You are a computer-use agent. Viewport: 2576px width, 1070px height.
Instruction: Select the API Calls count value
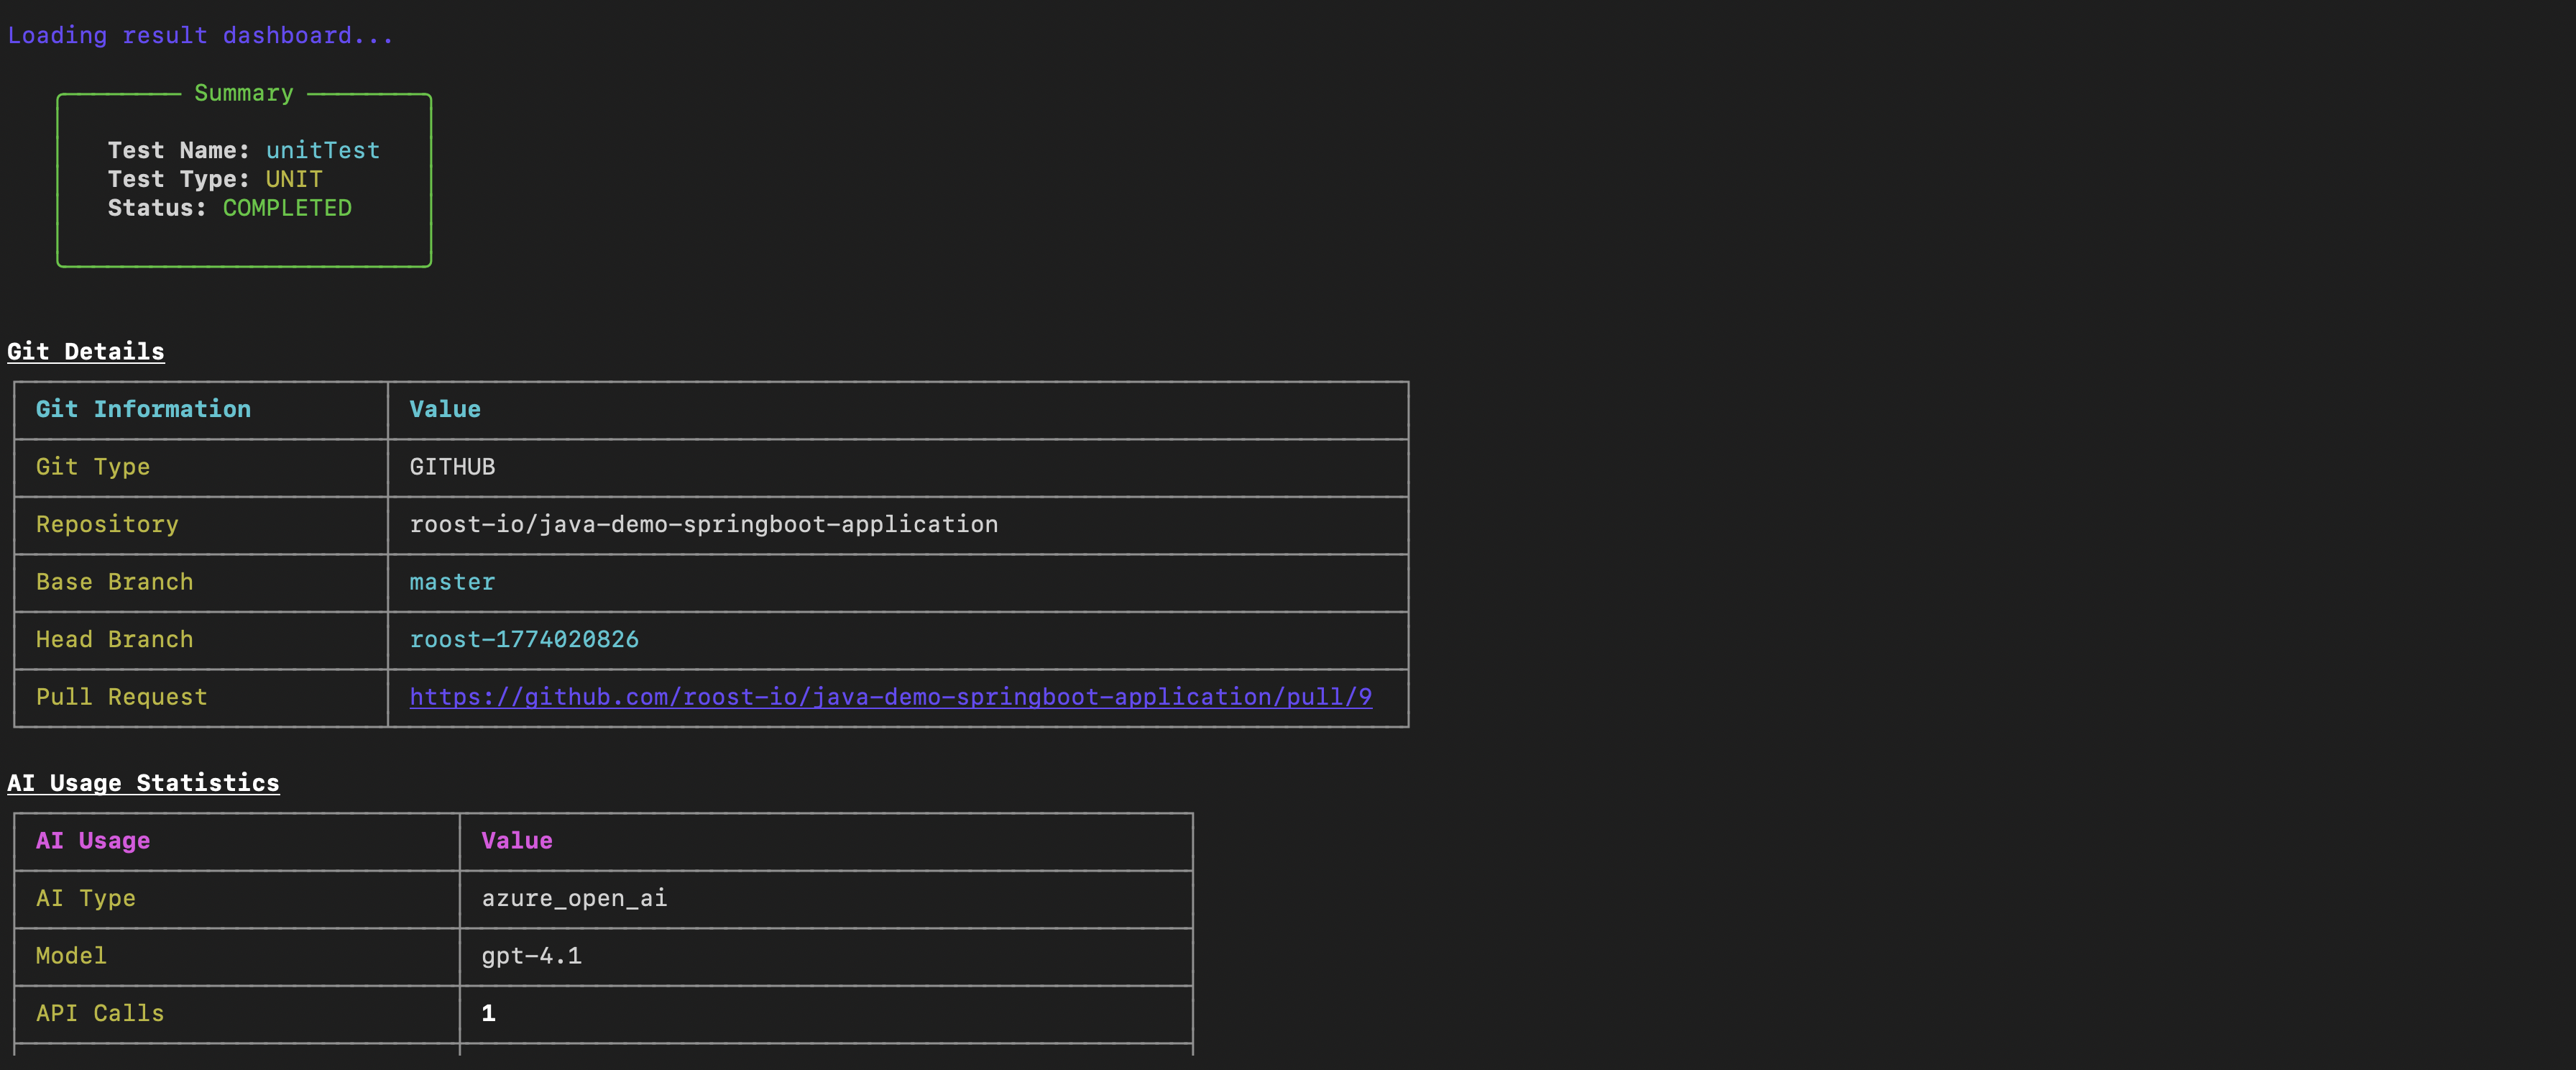(x=488, y=1013)
